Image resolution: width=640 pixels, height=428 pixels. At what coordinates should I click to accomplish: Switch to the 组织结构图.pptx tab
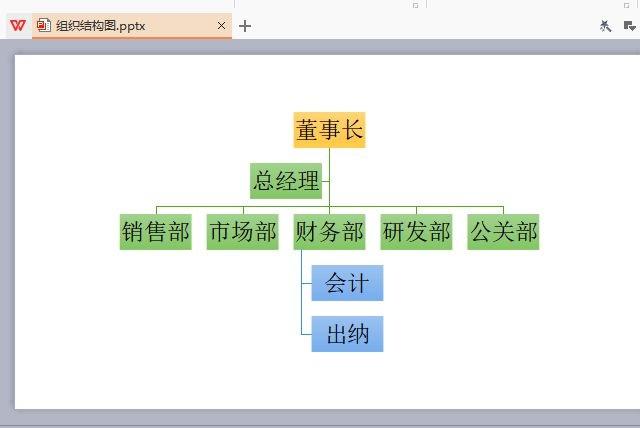132,26
